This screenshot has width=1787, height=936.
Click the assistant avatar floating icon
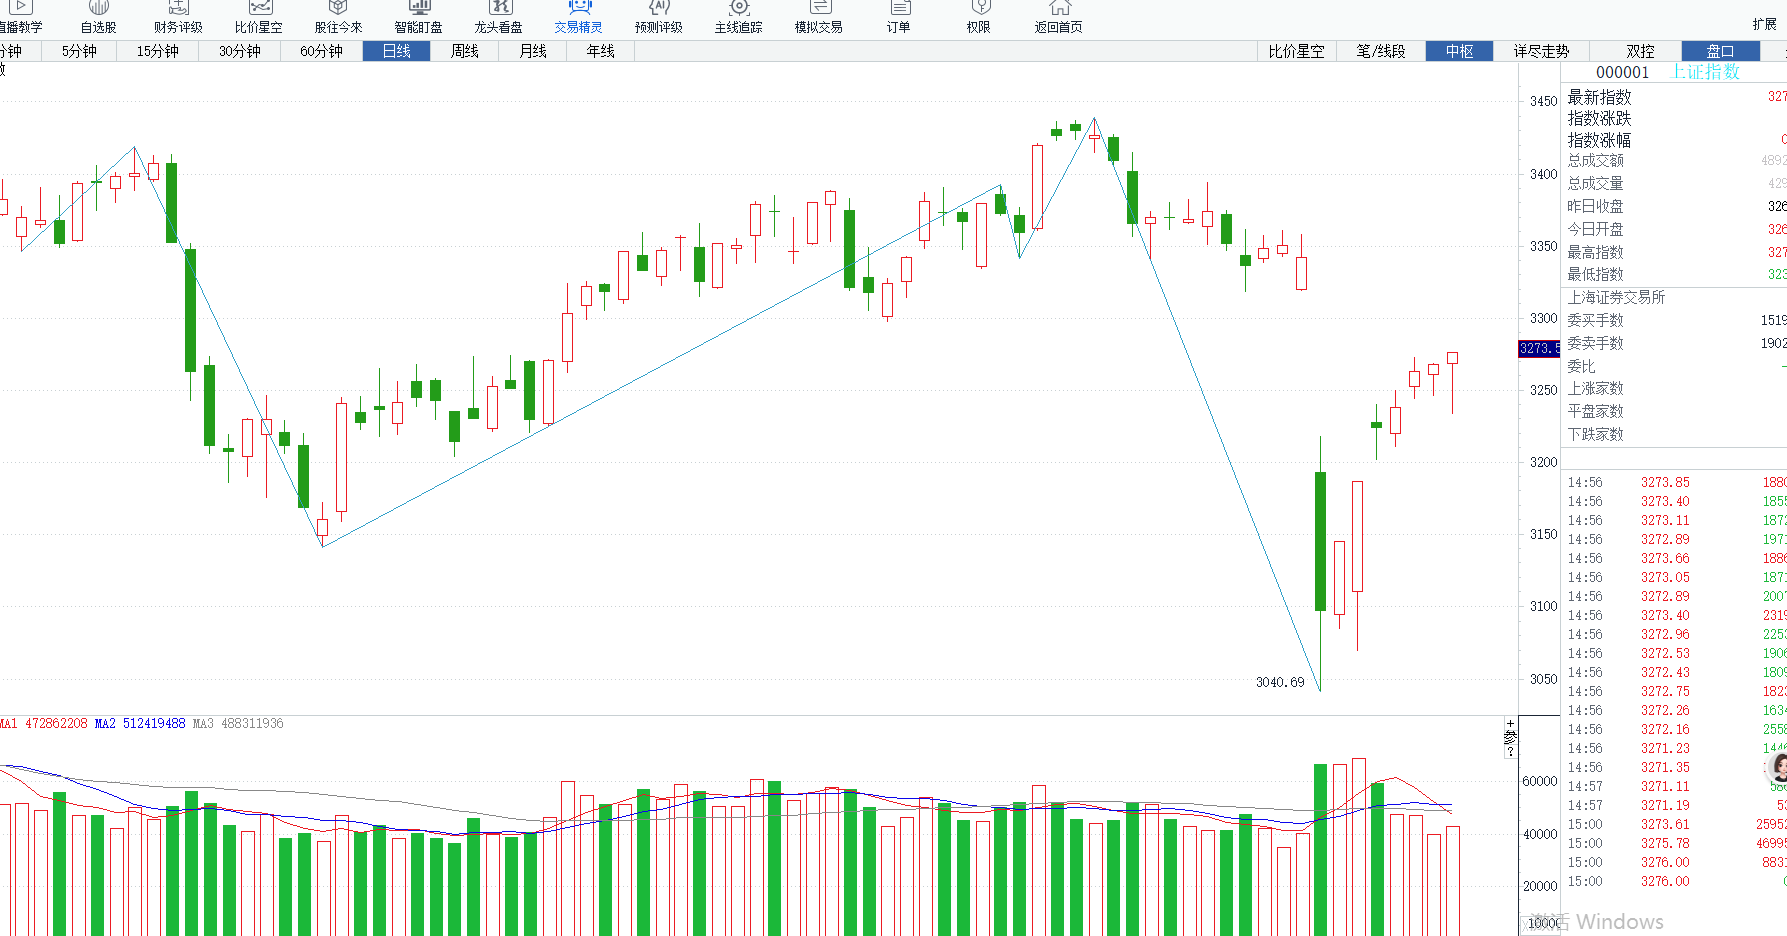[1778, 767]
